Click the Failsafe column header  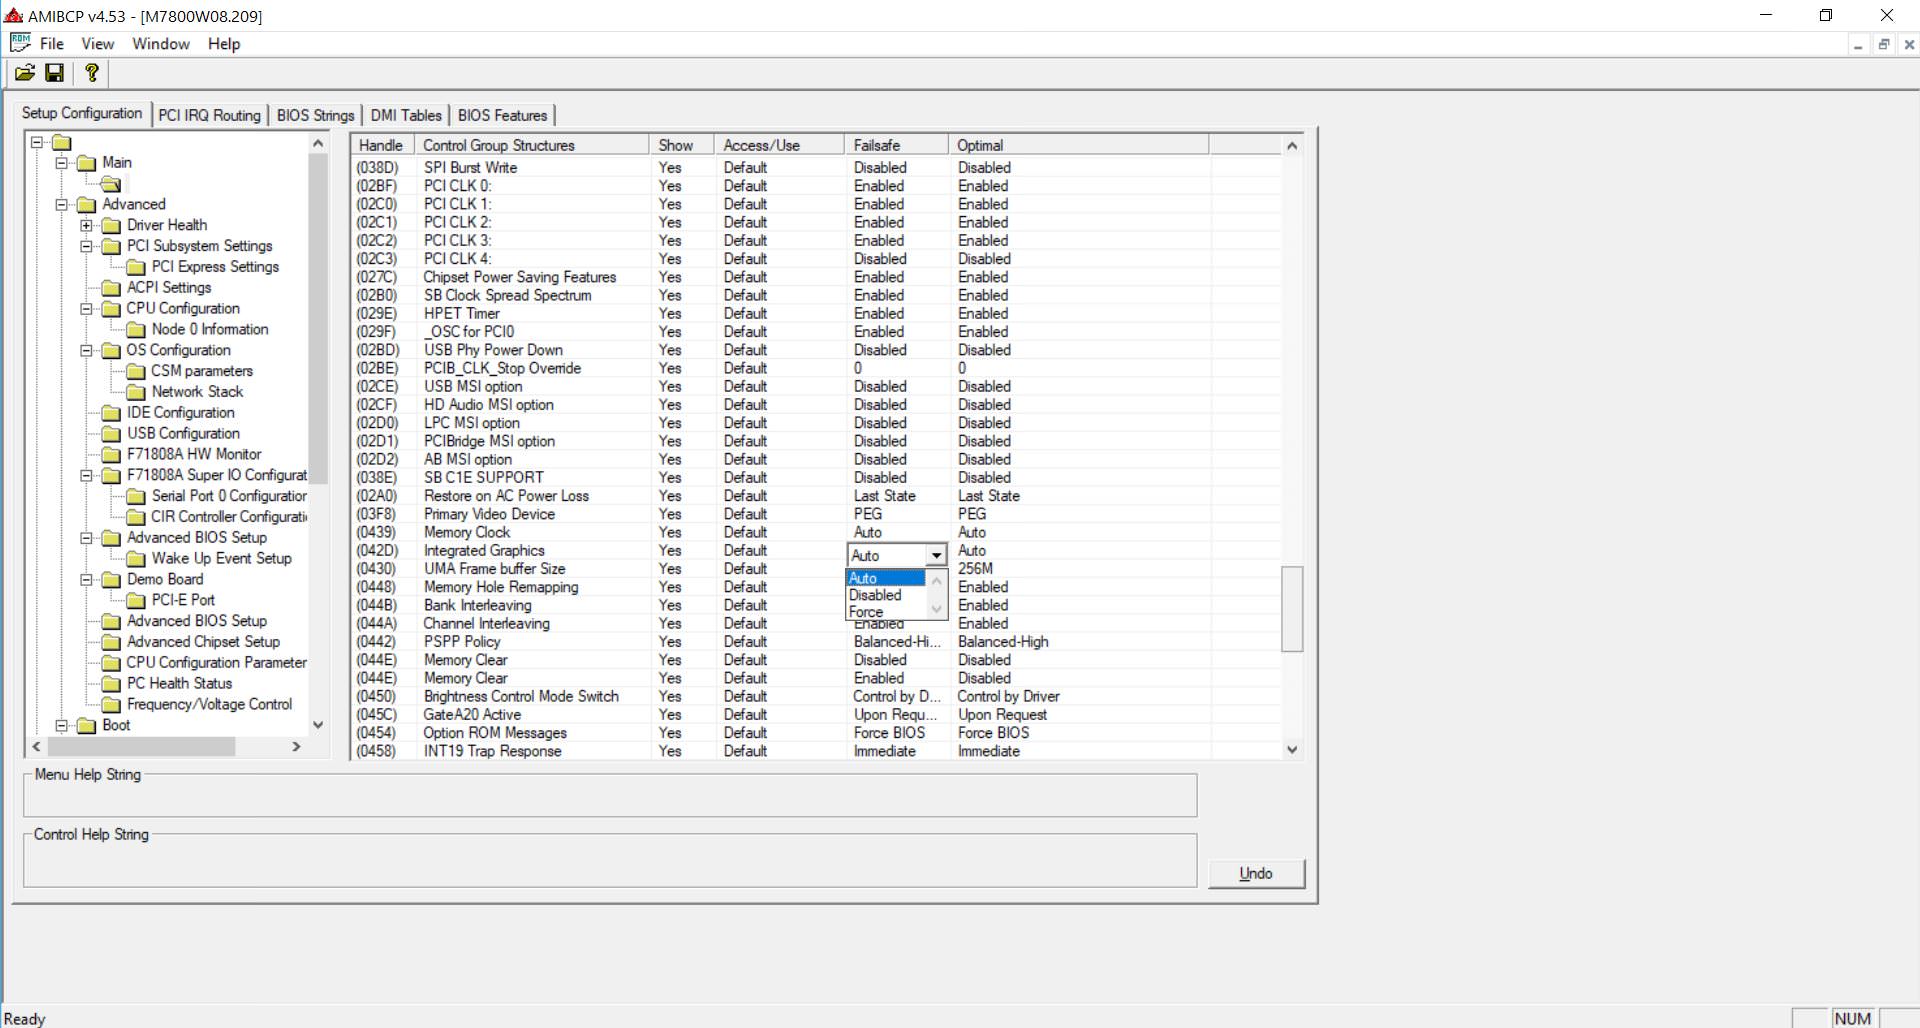pyautogui.click(x=897, y=146)
